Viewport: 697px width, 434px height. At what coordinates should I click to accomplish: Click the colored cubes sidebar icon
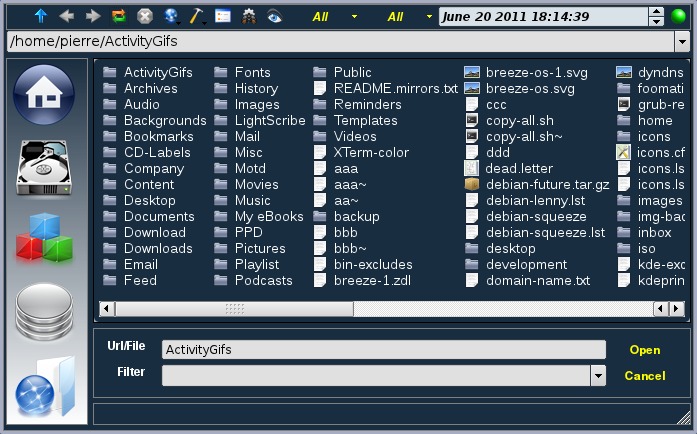[x=43, y=240]
